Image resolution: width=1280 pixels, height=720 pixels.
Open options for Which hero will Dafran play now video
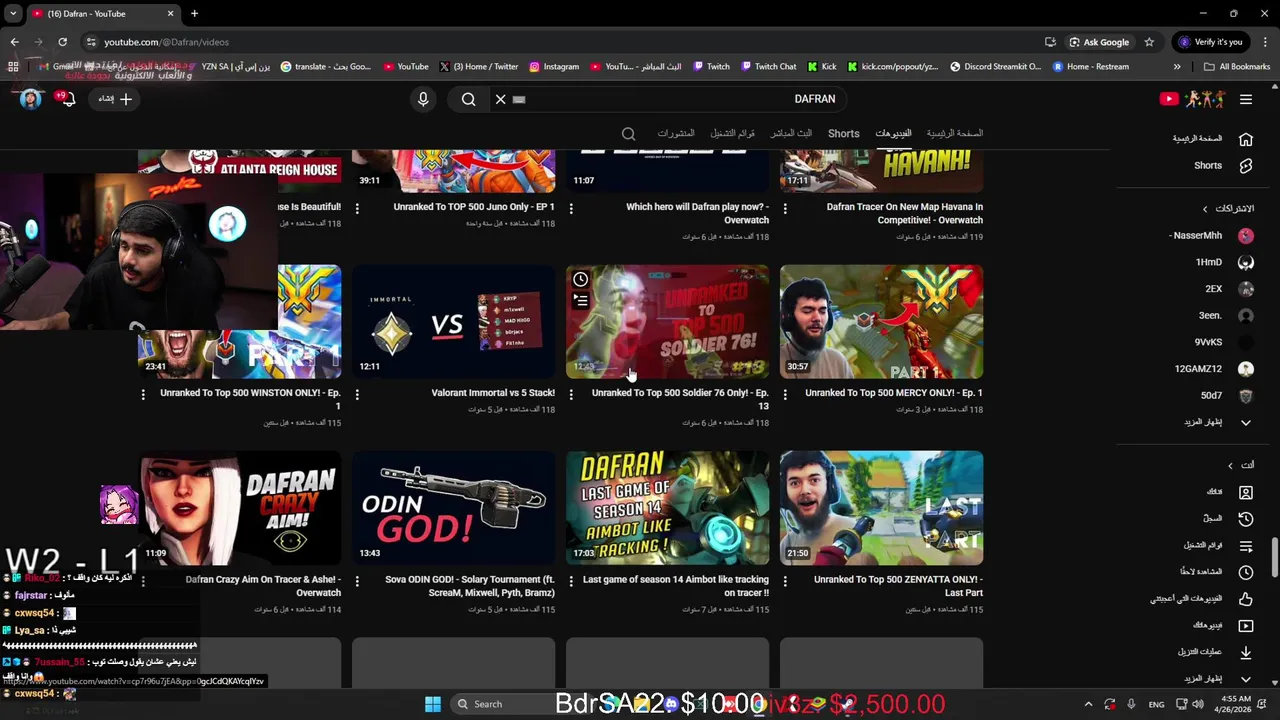tap(571, 208)
